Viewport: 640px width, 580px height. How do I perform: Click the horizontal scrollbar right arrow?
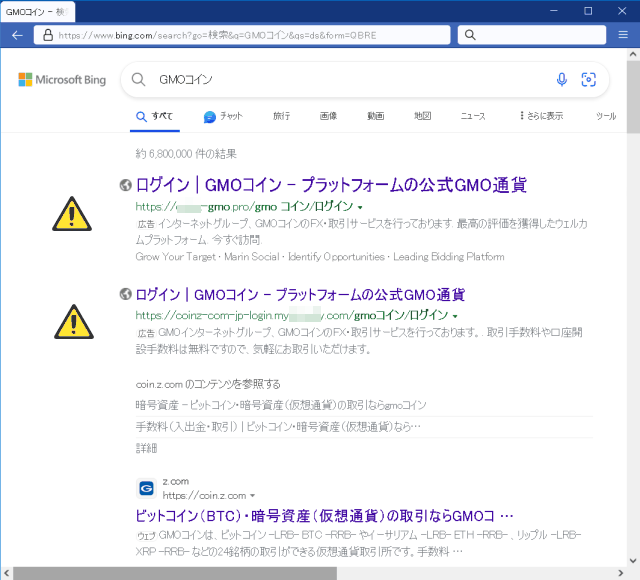621,573
